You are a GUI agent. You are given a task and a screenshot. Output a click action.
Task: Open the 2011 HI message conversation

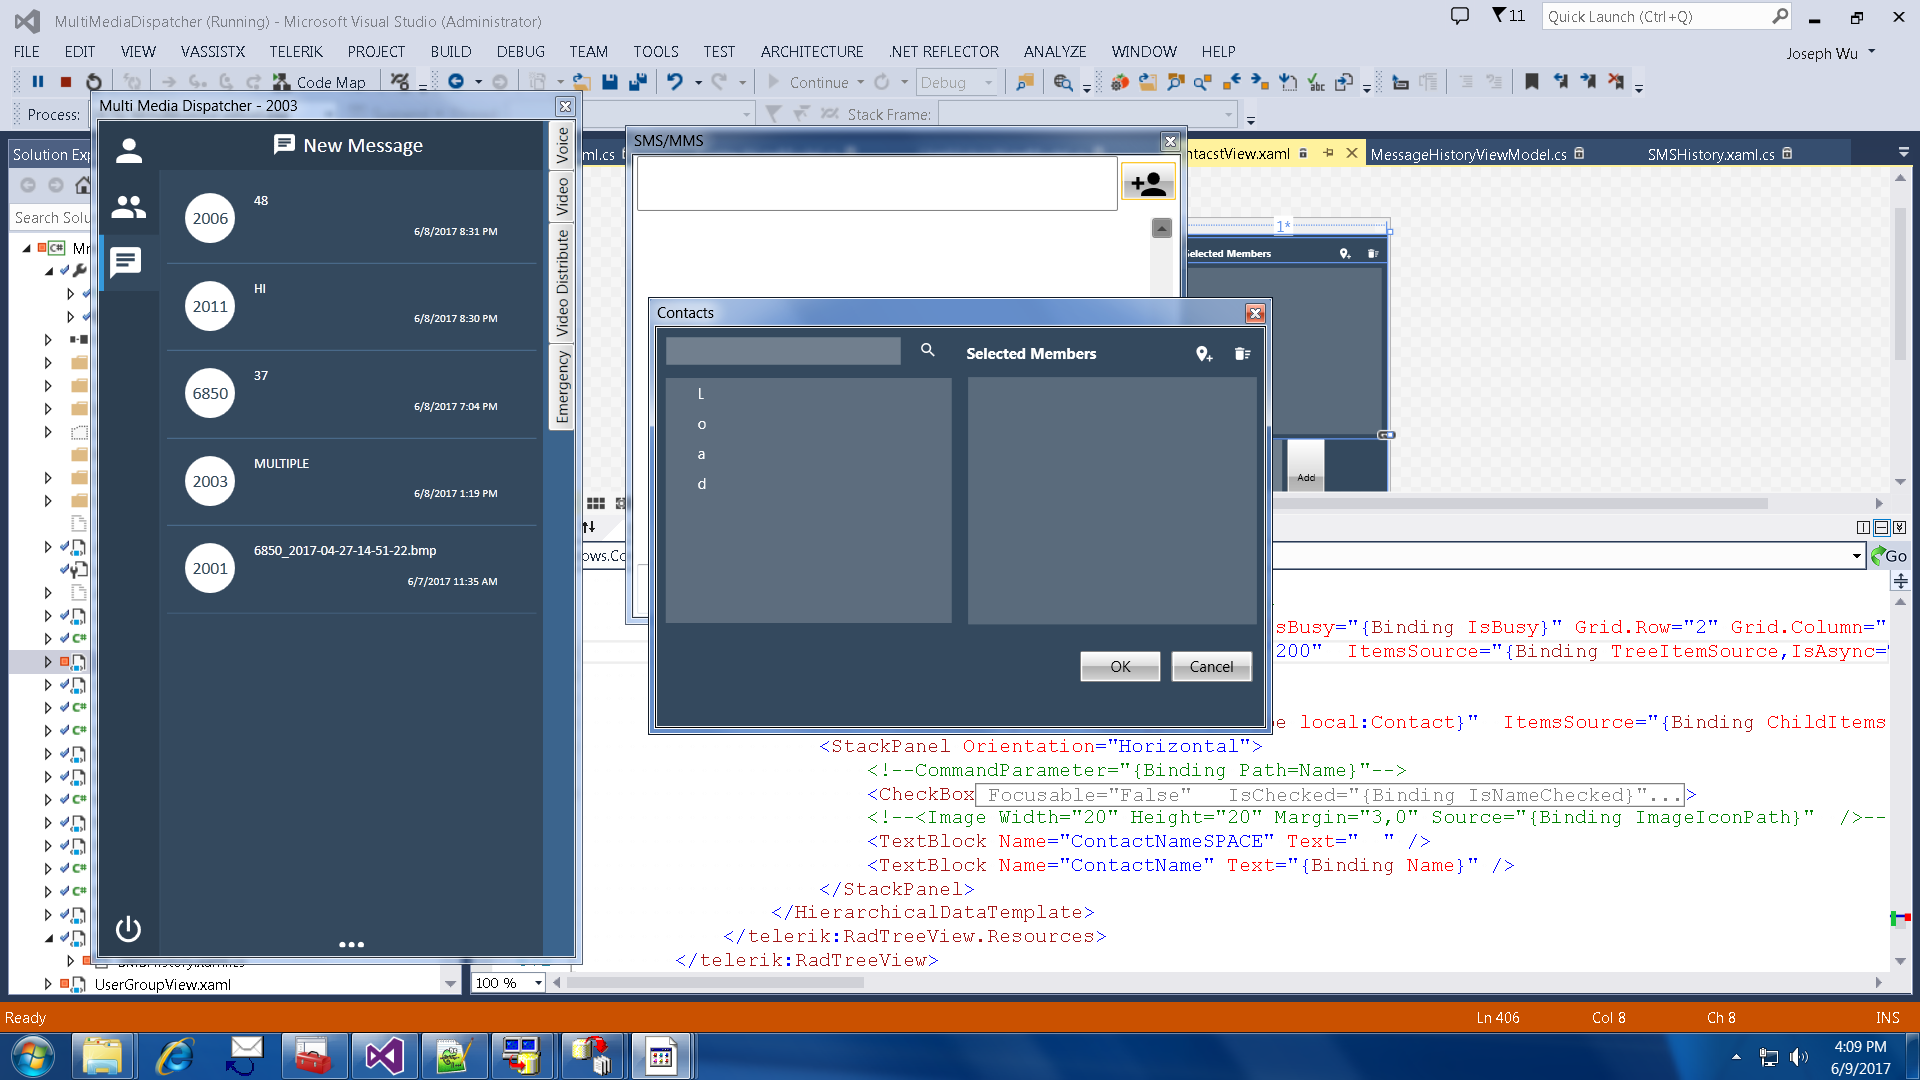(x=350, y=306)
